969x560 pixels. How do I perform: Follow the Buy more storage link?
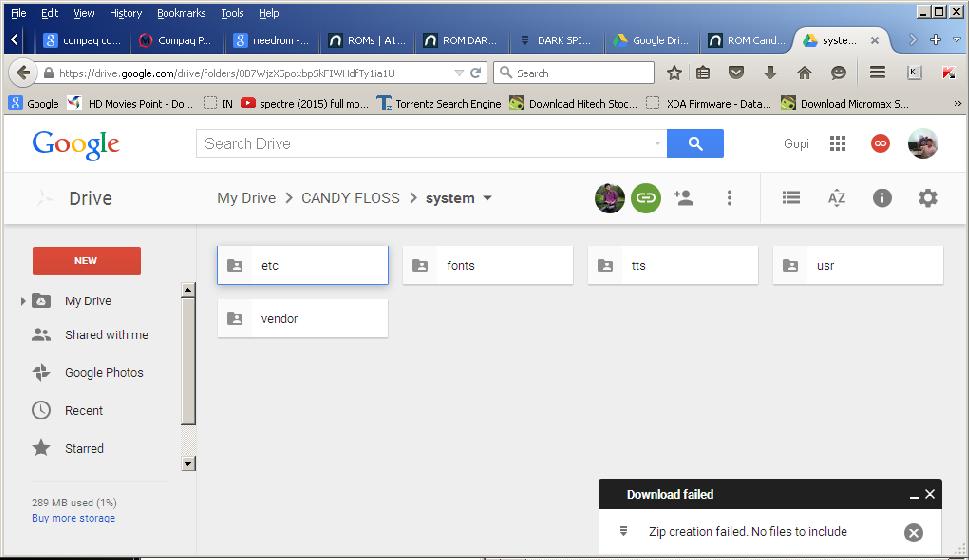tap(73, 519)
